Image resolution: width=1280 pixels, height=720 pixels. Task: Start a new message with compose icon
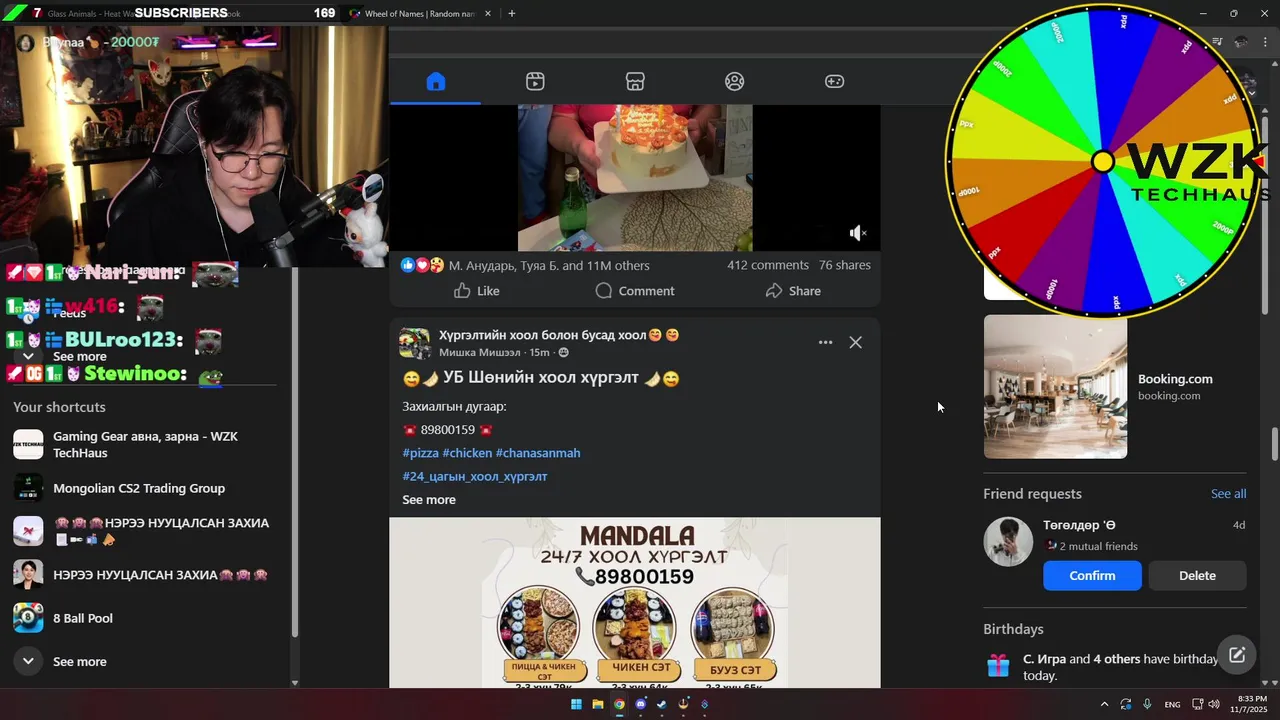pyautogui.click(x=1237, y=655)
